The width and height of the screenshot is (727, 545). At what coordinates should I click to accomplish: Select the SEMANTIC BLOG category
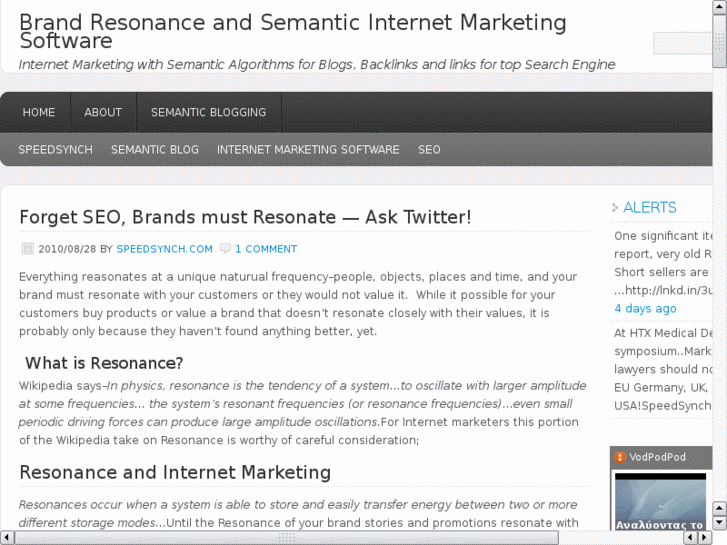(155, 150)
